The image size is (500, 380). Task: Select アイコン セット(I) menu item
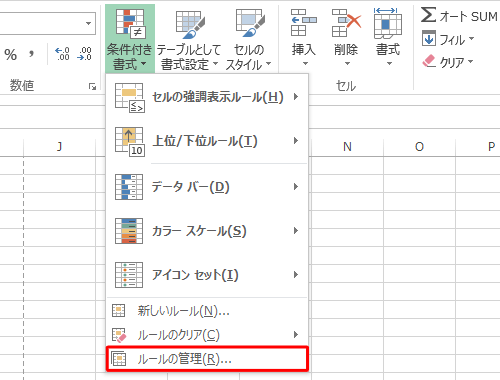[x=207, y=275]
